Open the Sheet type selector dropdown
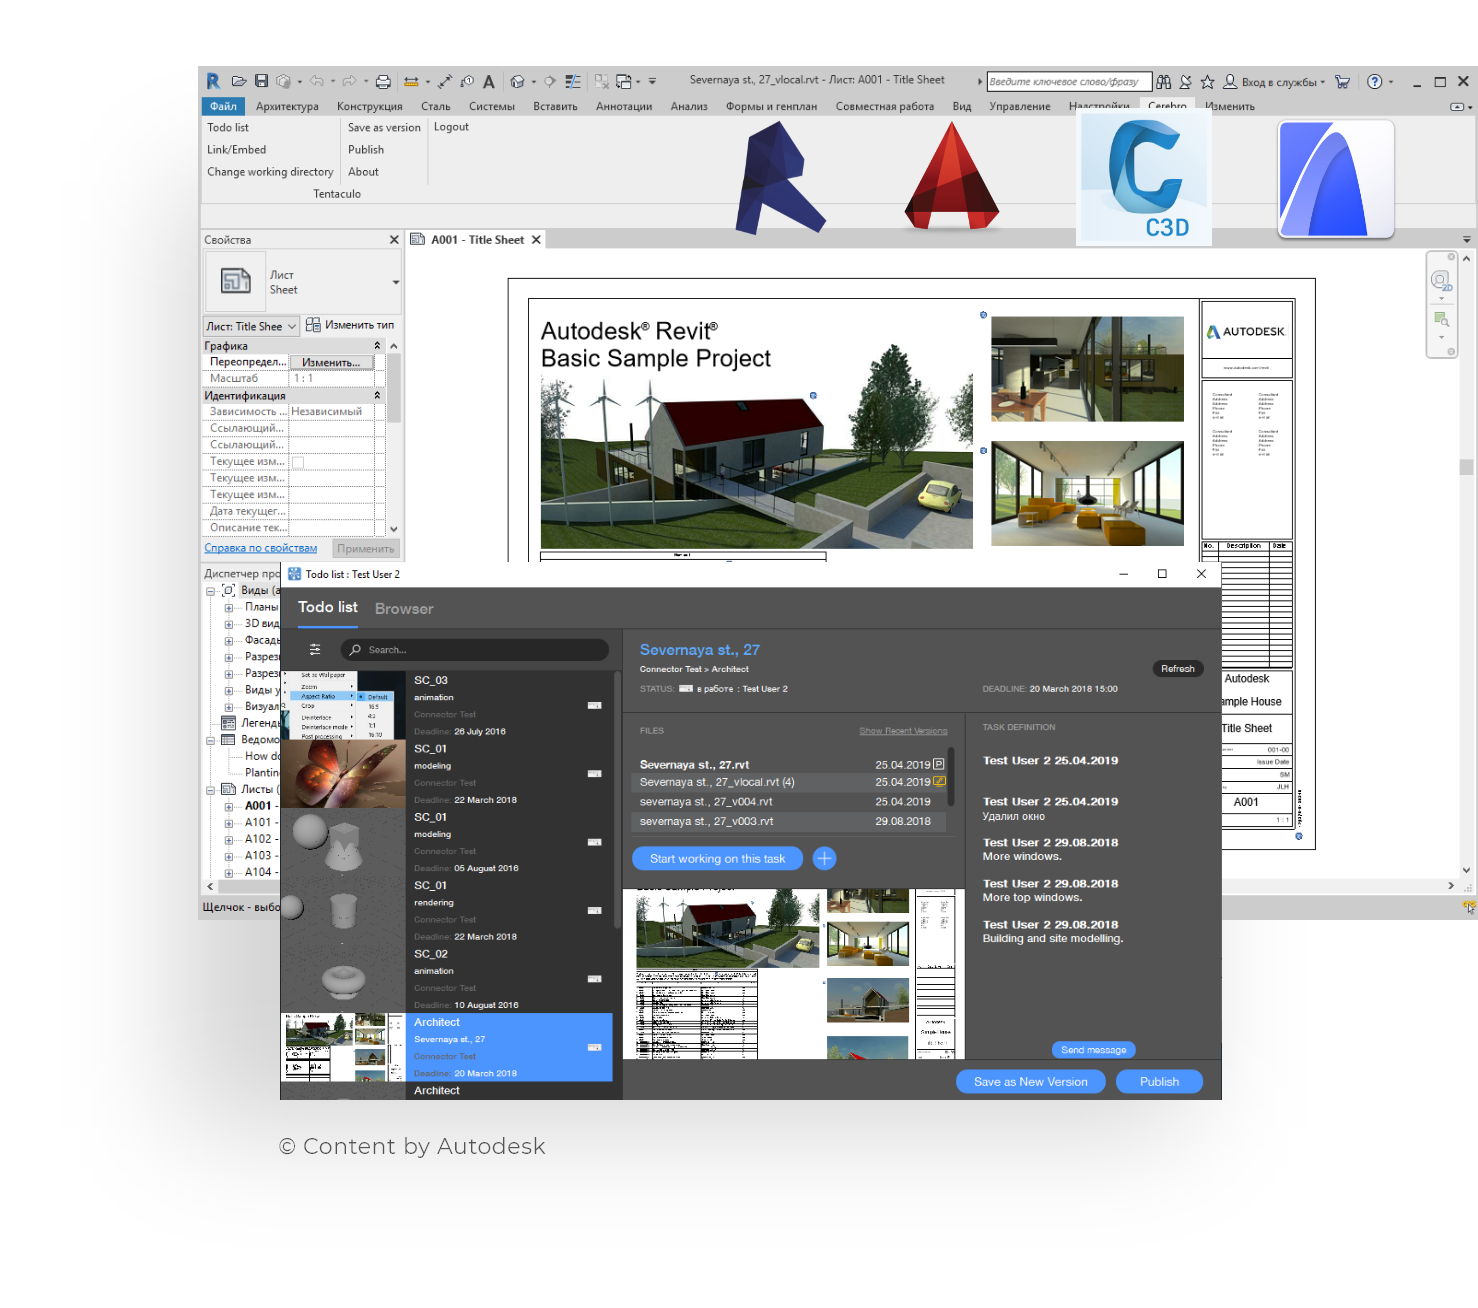Viewport: 1478px width, 1308px height. click(x=396, y=282)
